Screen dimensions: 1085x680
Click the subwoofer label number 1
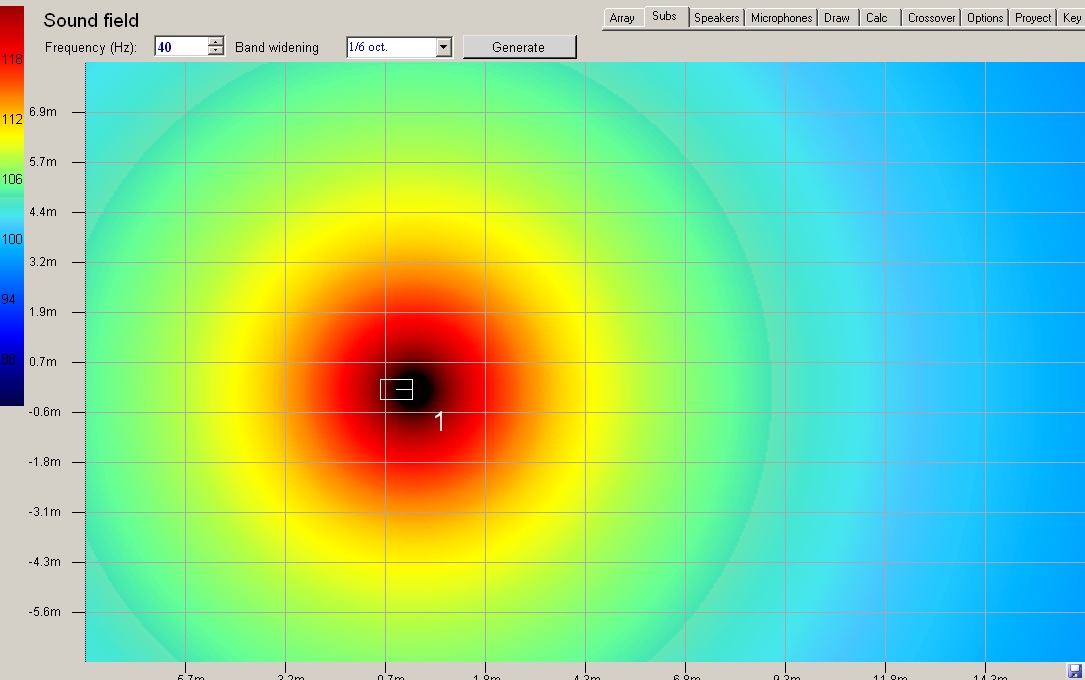(x=439, y=421)
